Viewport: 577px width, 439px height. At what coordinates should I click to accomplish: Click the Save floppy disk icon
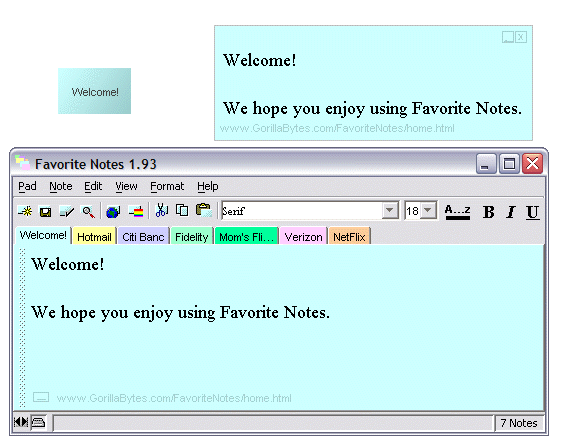click(x=46, y=212)
